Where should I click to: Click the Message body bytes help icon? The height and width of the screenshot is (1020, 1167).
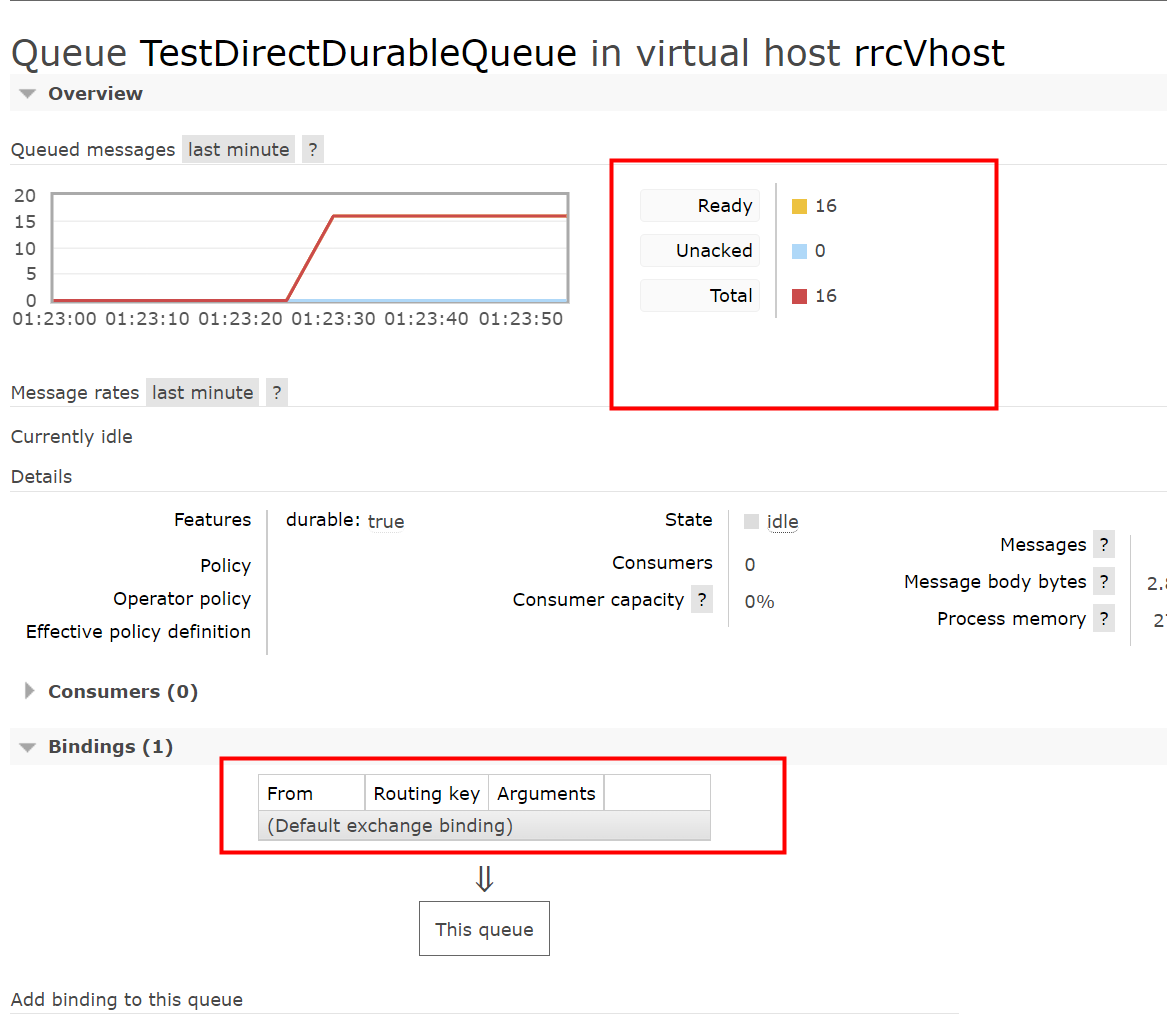click(1103, 582)
